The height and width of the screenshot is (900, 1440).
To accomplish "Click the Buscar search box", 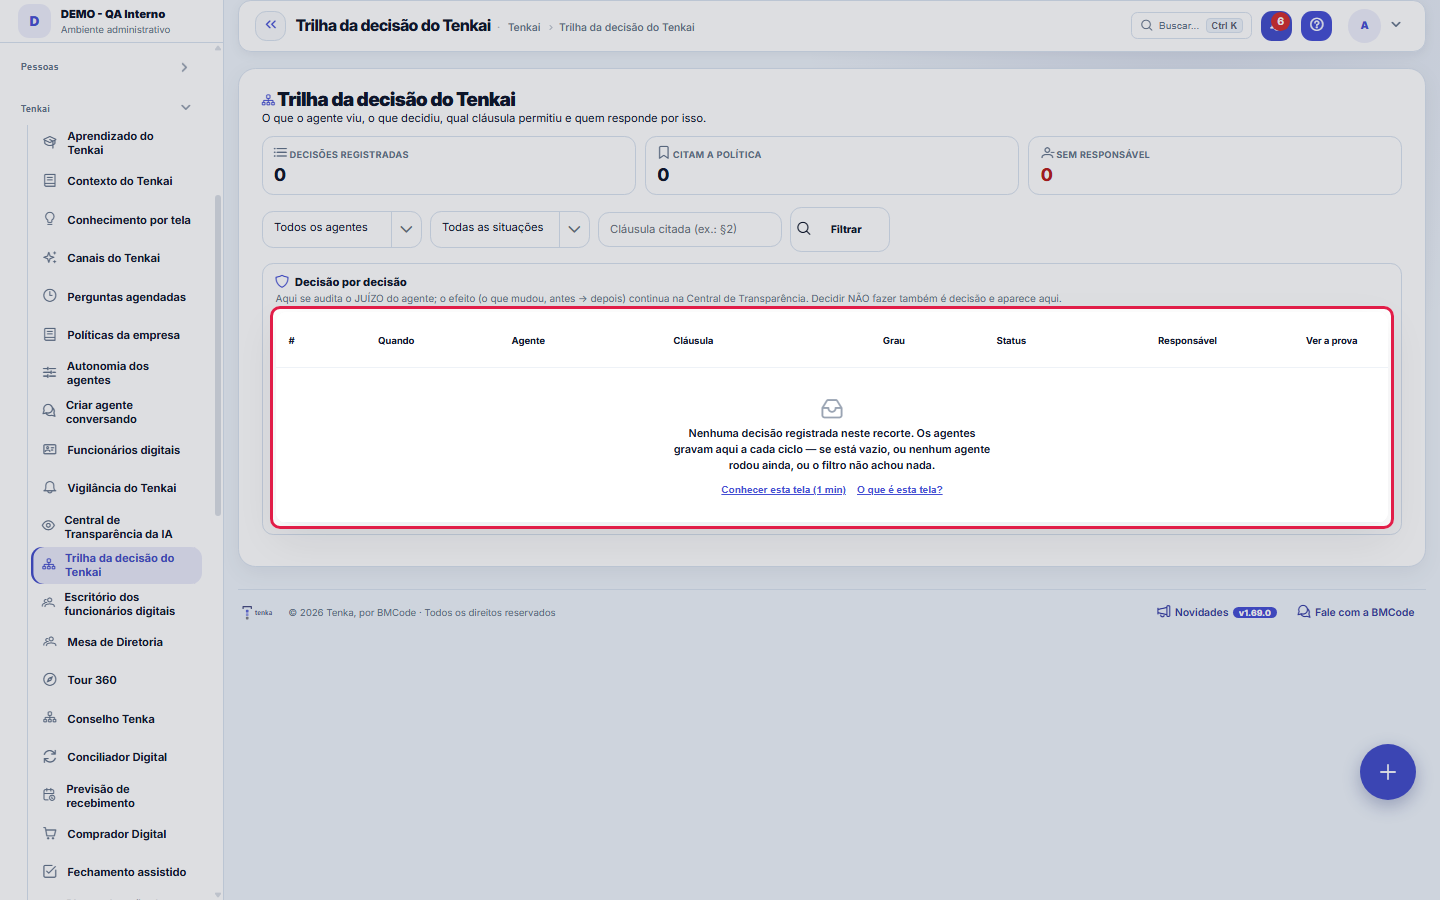I will (1191, 26).
